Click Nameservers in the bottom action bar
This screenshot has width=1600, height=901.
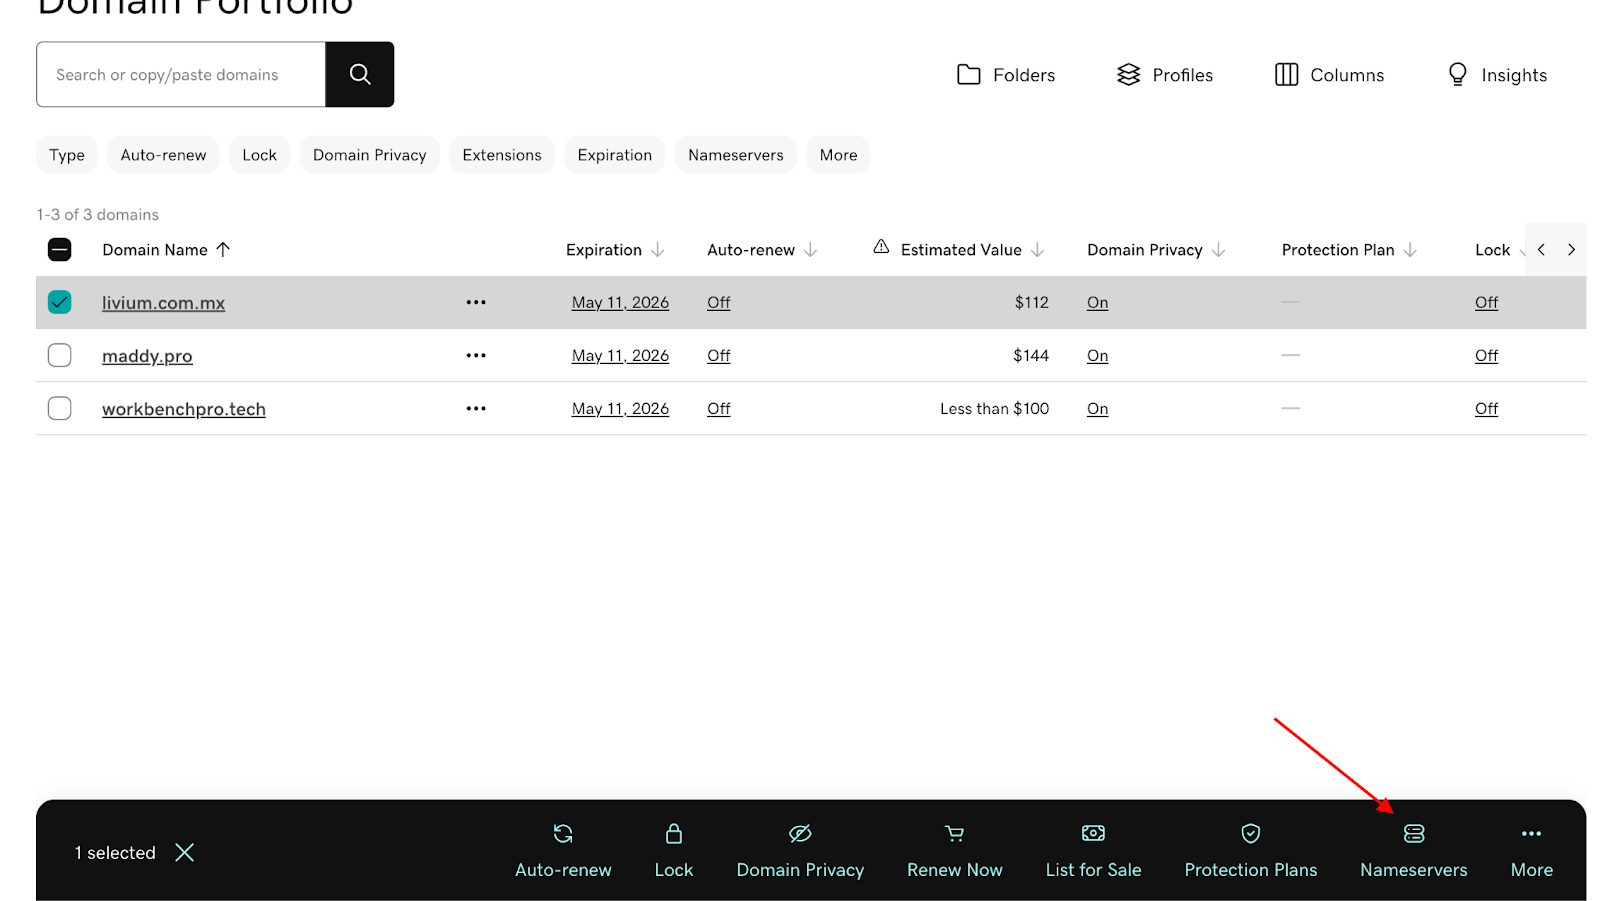(1413, 850)
